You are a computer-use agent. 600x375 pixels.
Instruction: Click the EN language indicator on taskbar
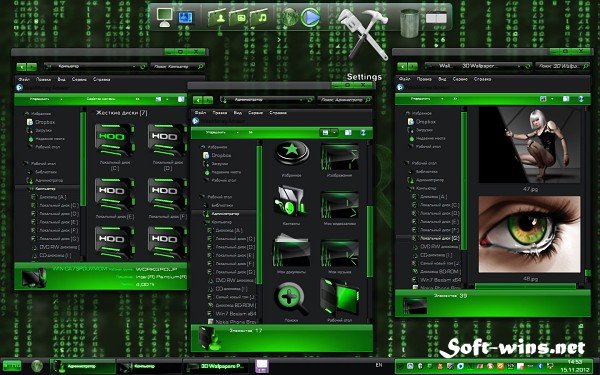pyautogui.click(x=379, y=365)
